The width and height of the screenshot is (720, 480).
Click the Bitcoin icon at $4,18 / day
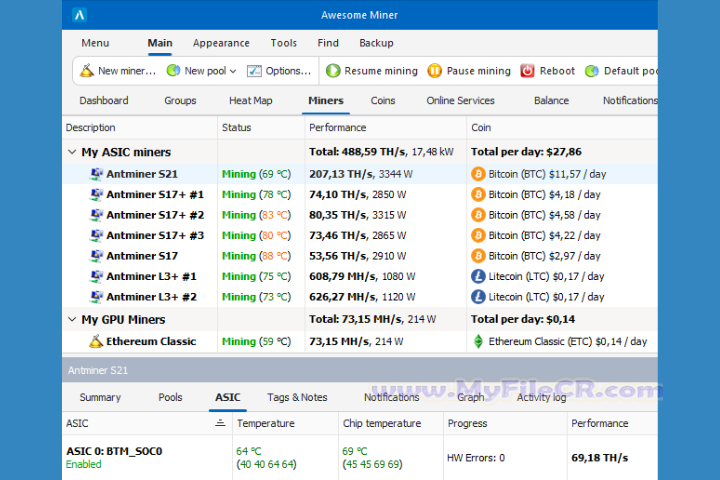tap(478, 194)
